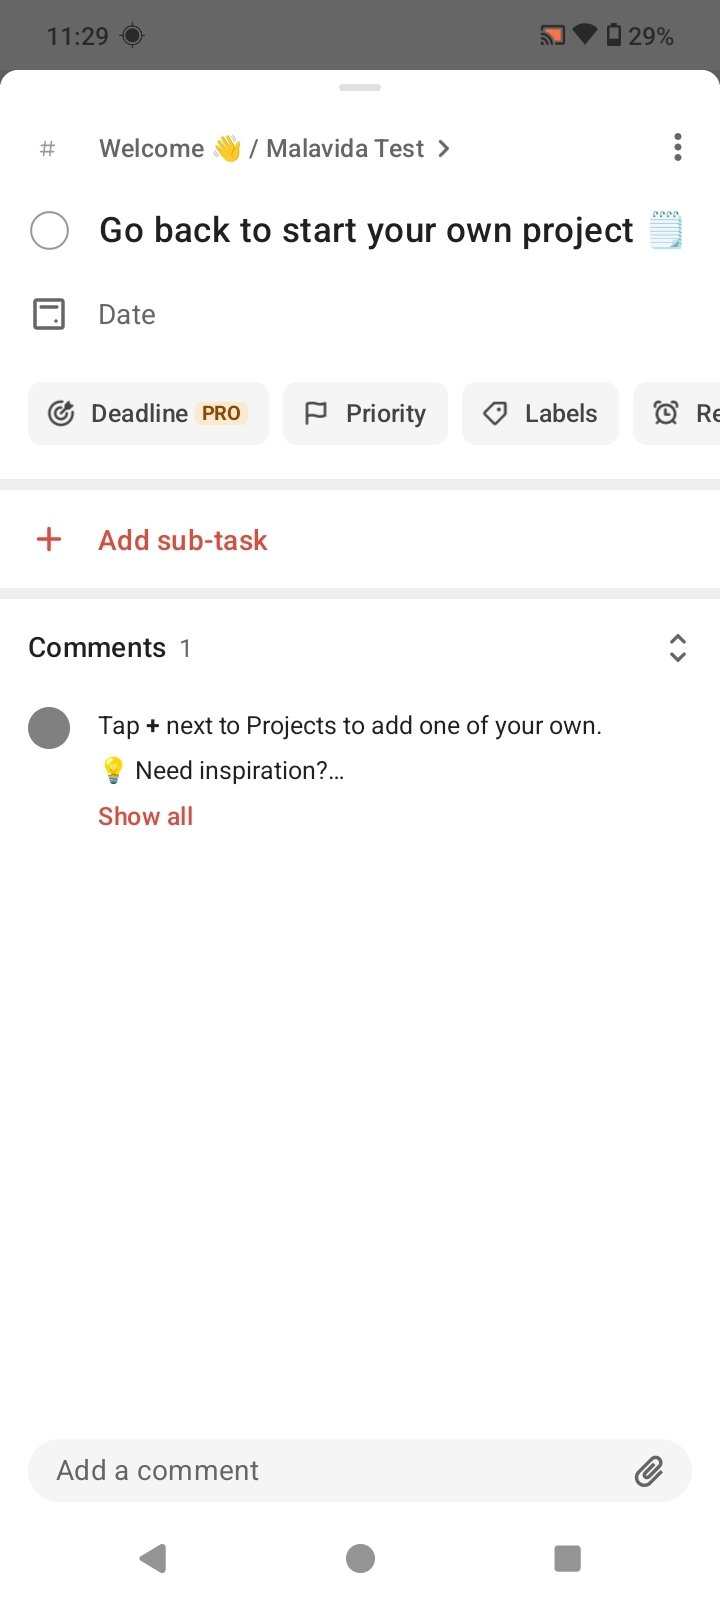
Task: Open the three-dot more options menu
Action: click(678, 148)
